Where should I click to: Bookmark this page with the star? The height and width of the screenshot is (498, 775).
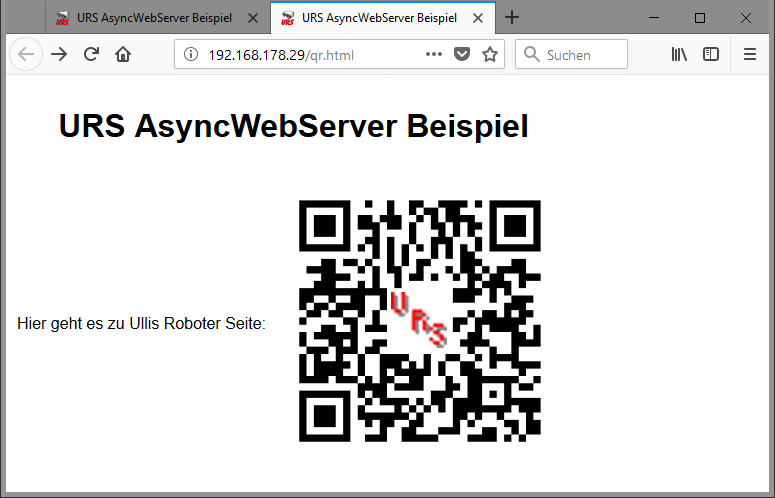(x=490, y=54)
